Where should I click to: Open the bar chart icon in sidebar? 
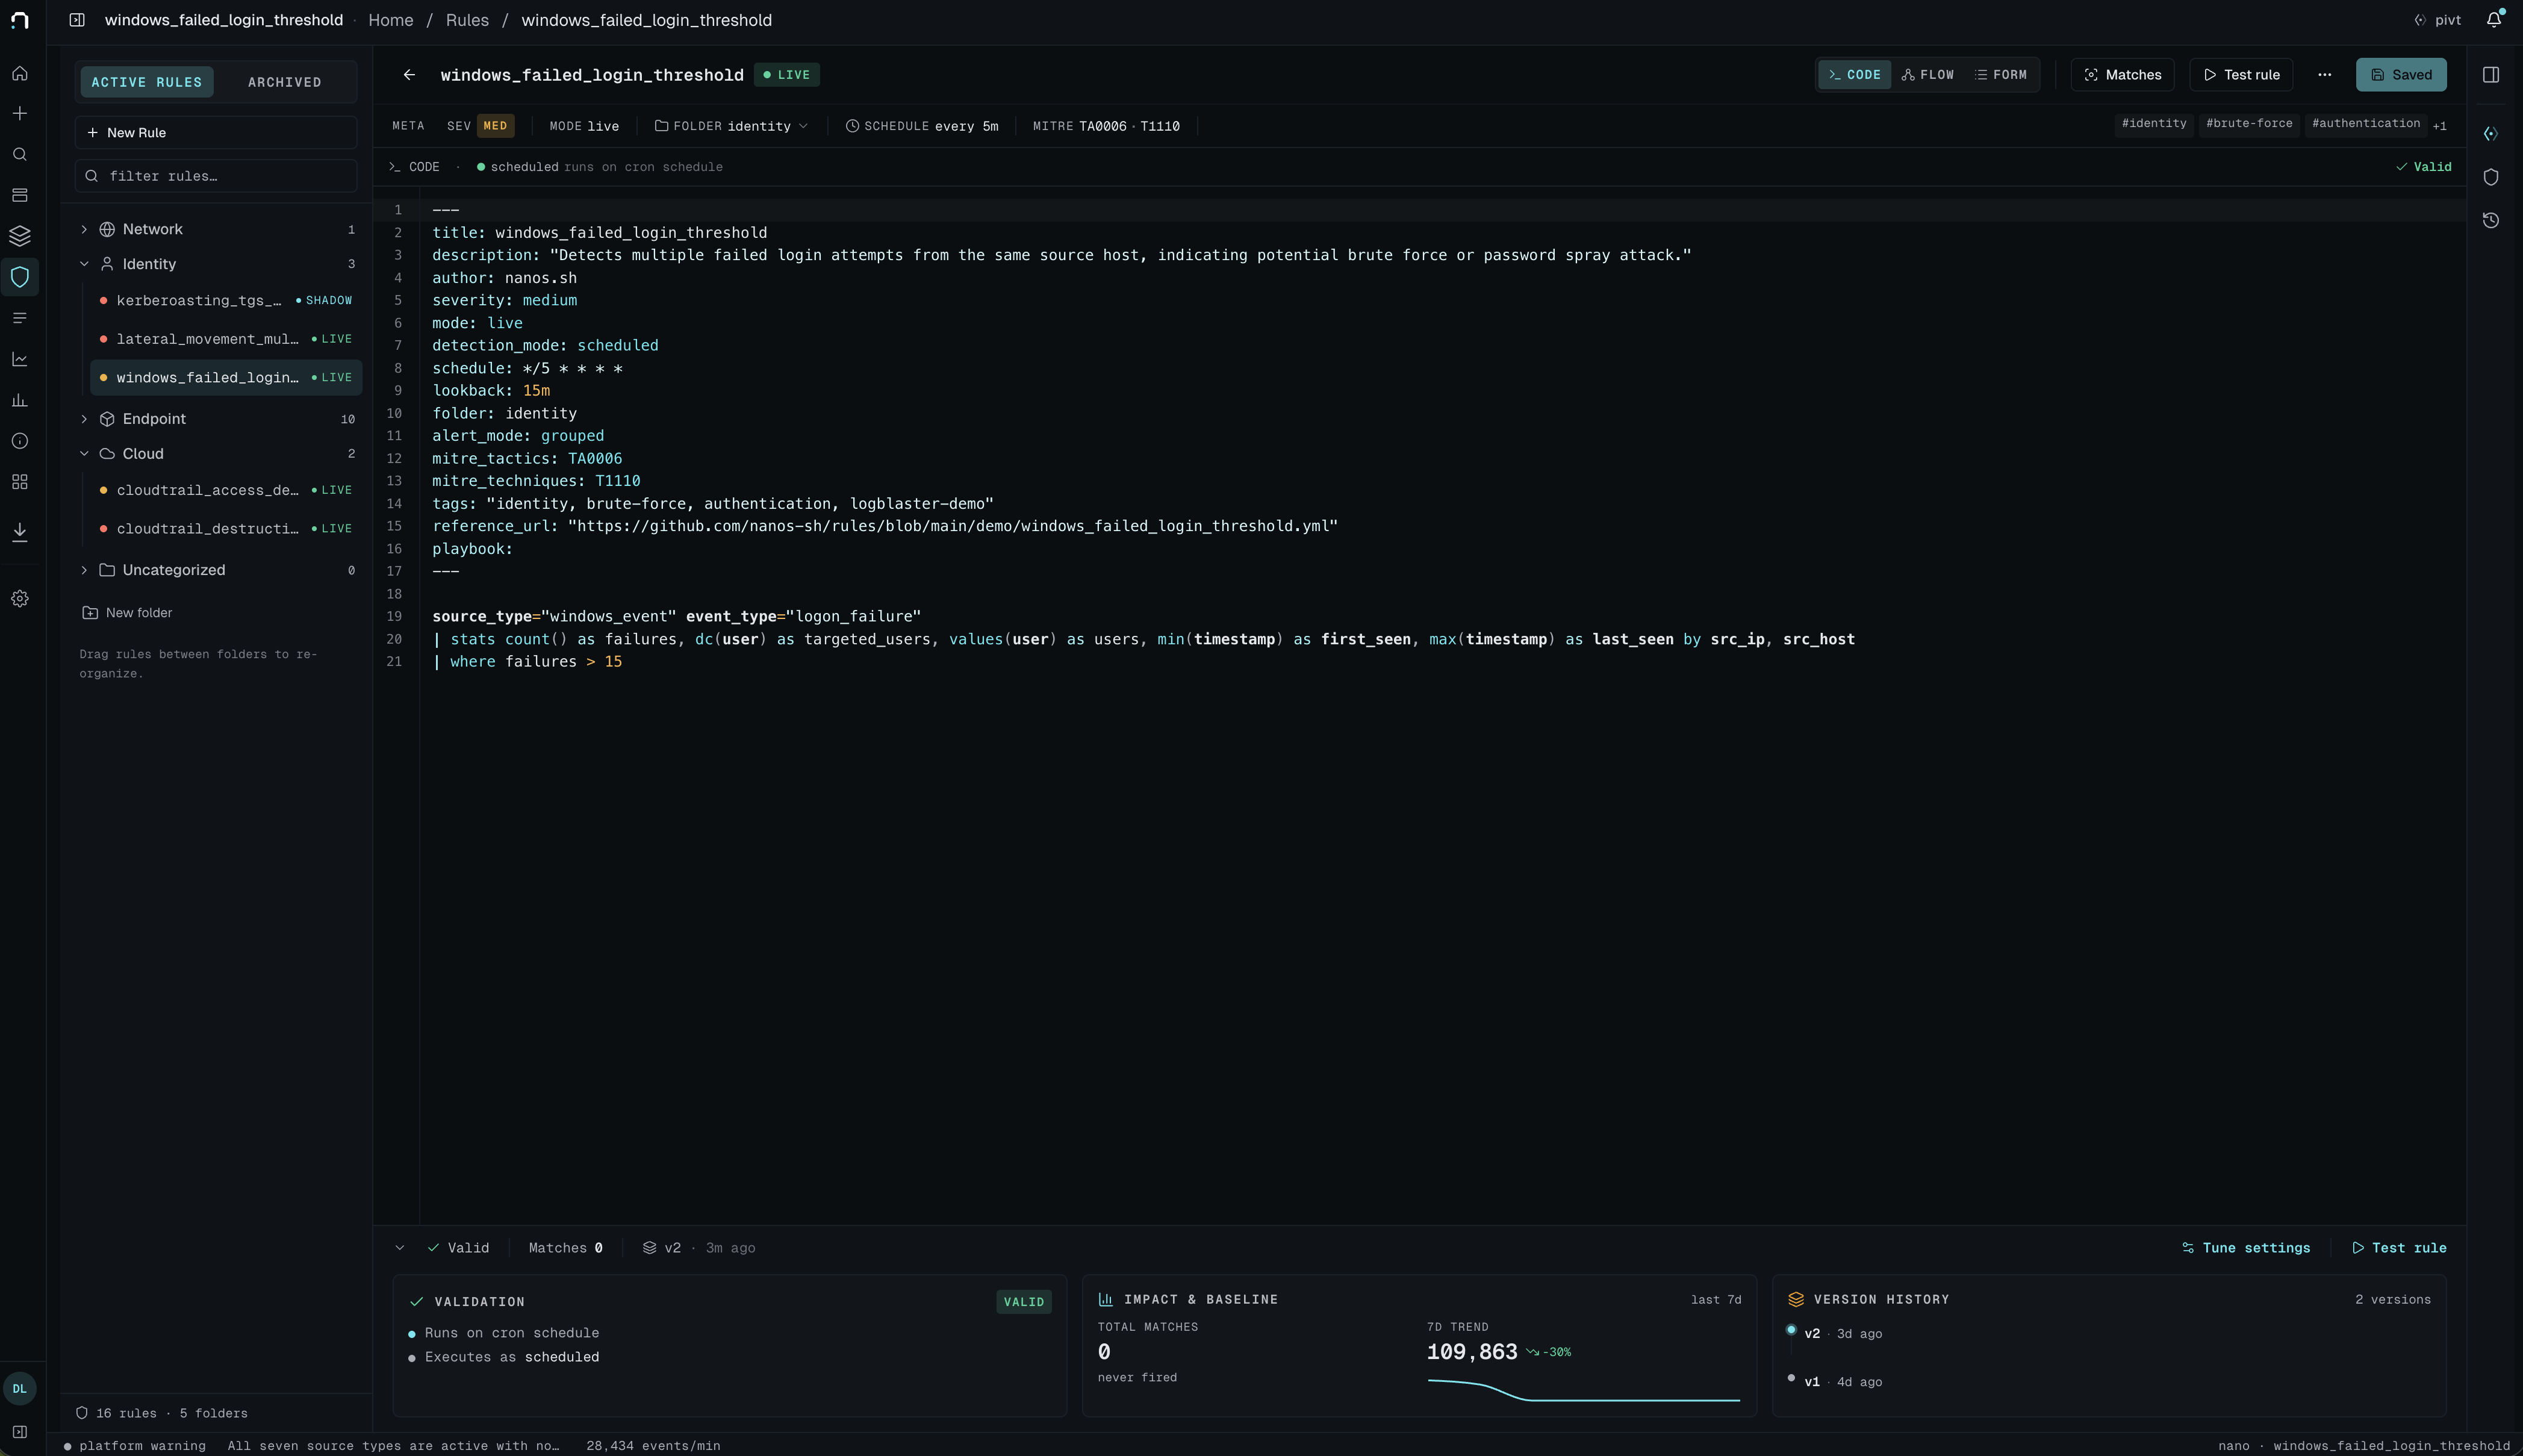(20, 400)
